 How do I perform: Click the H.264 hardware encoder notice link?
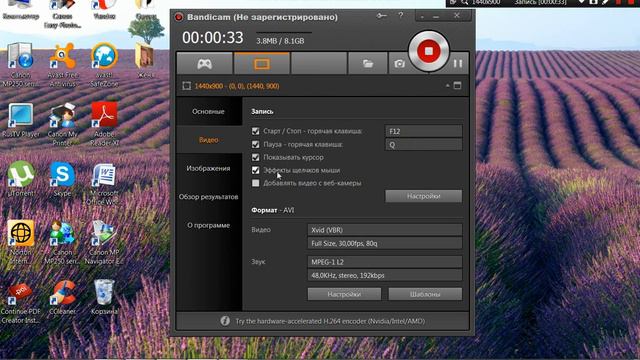(330, 321)
